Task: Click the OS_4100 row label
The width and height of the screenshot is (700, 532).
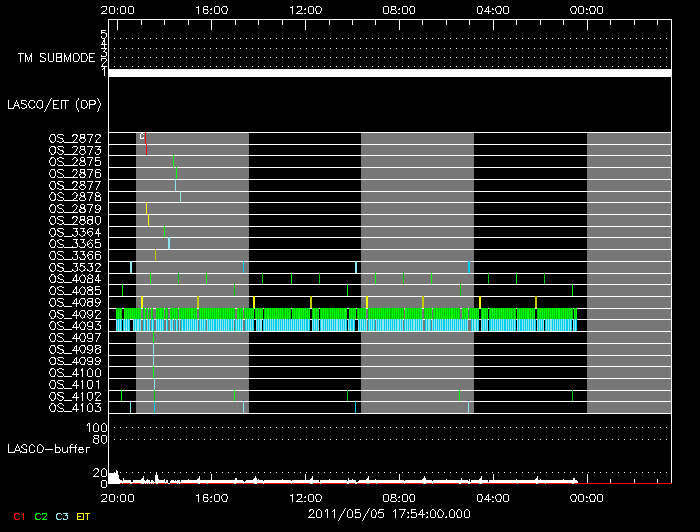Action: [x=75, y=373]
